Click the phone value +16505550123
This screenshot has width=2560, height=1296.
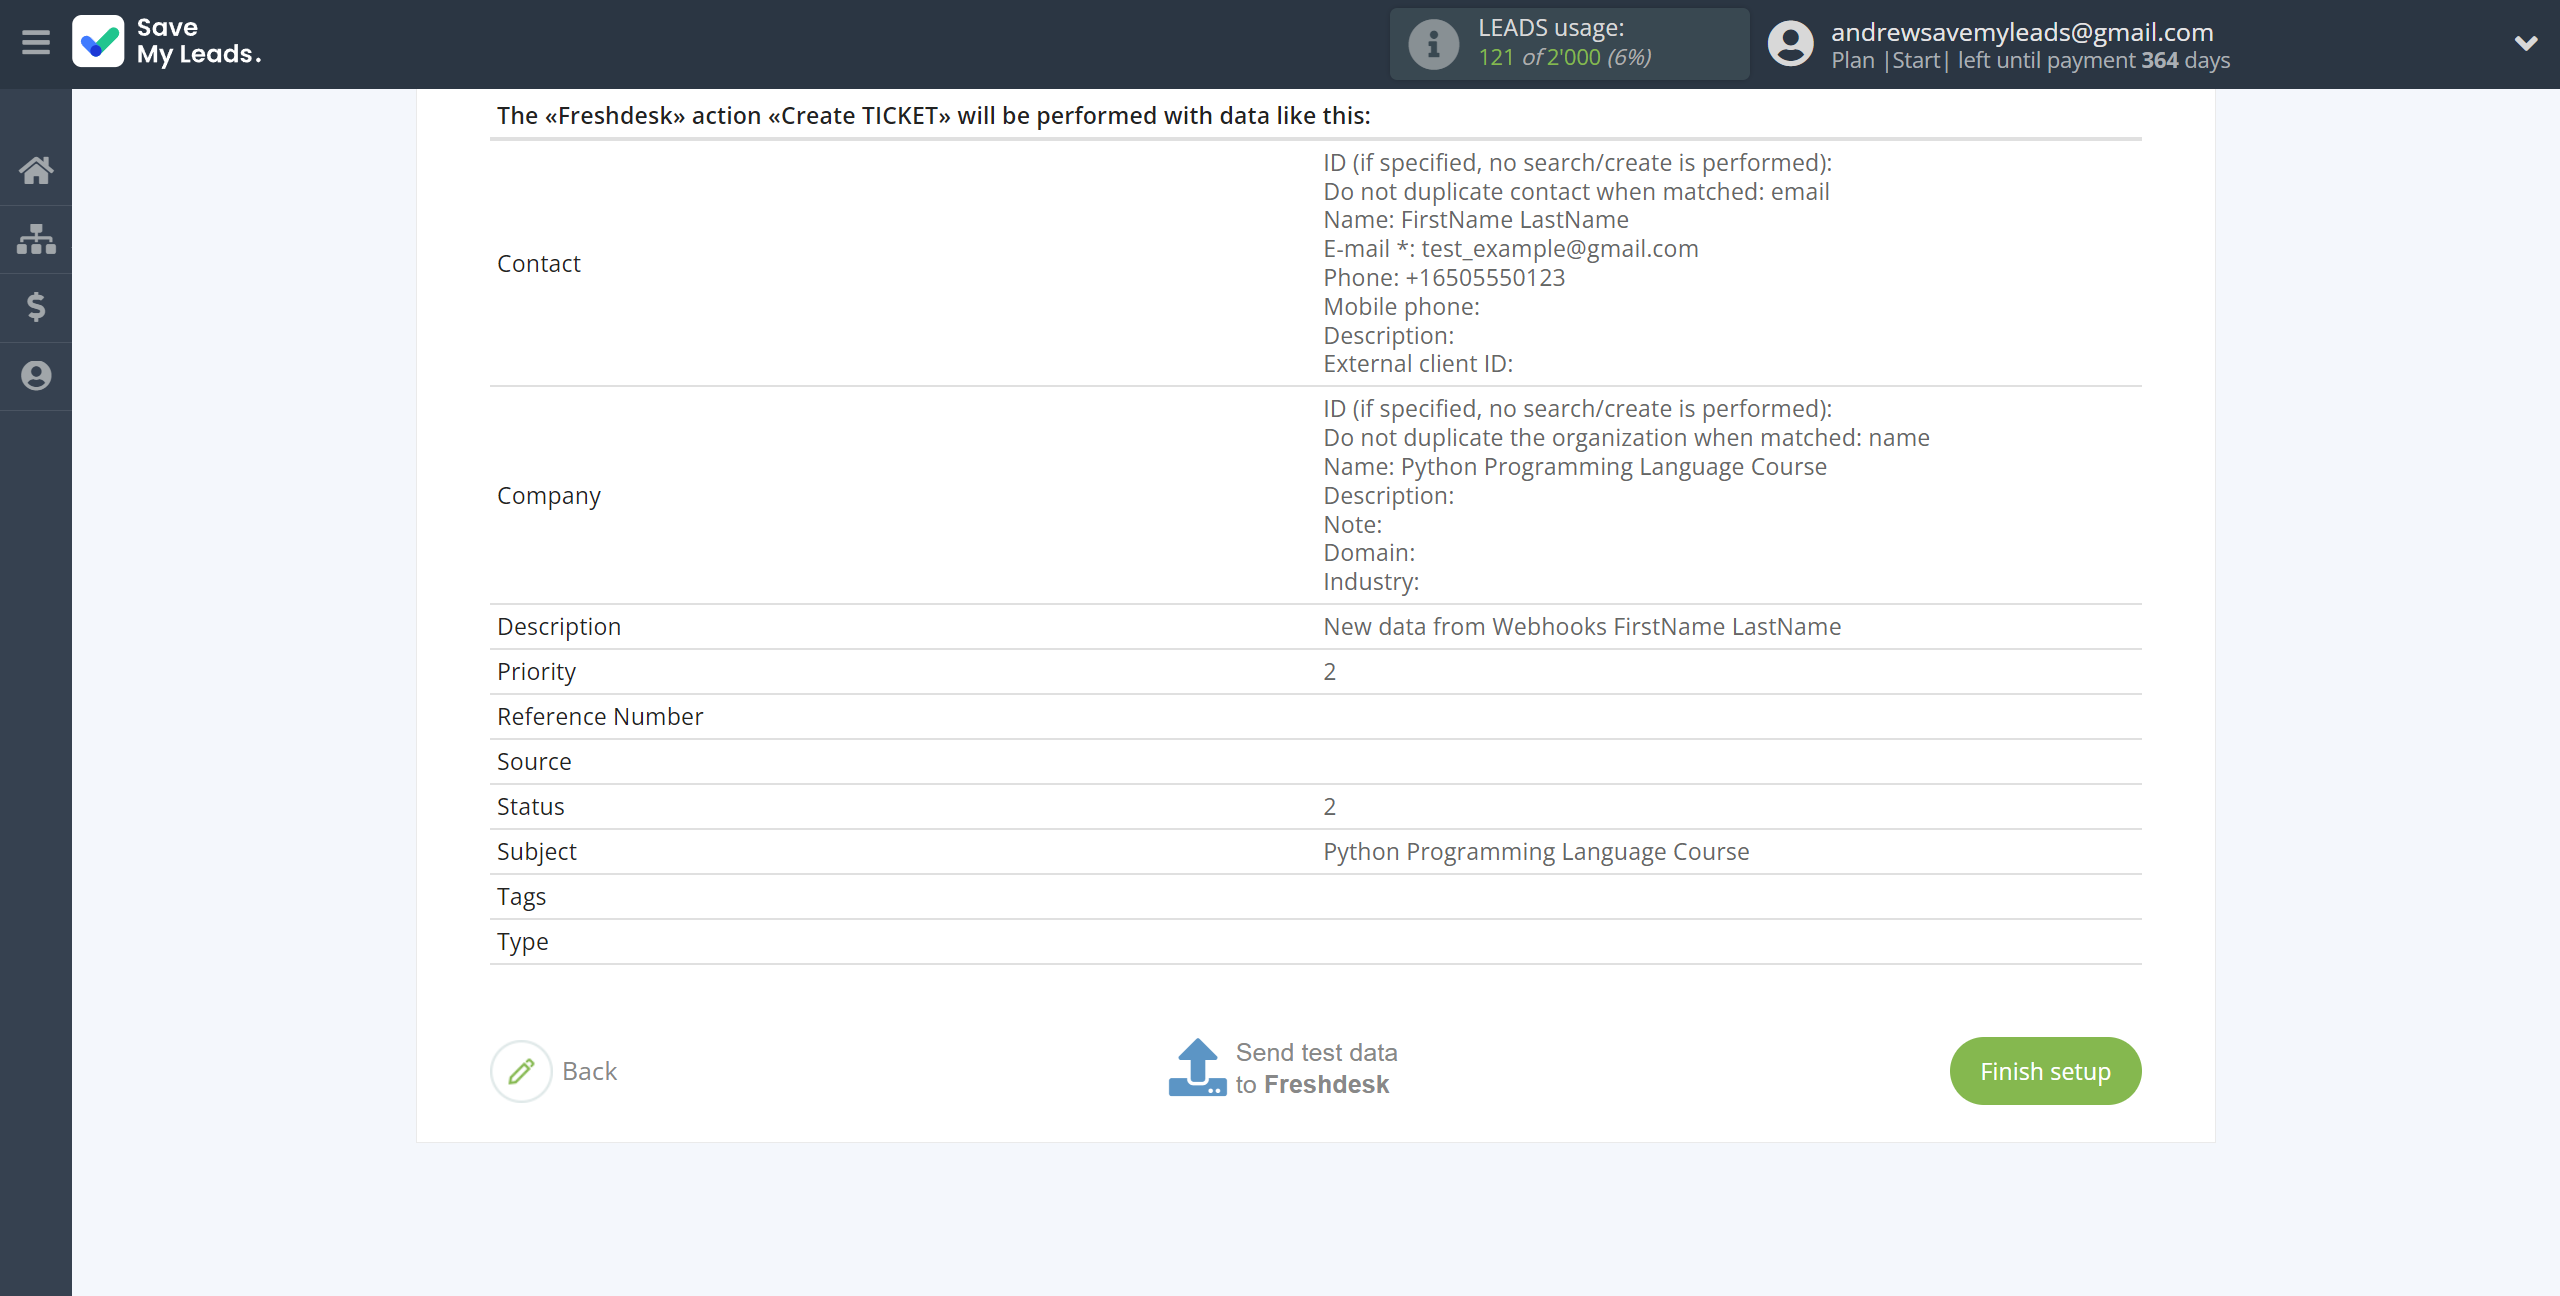tap(1485, 278)
